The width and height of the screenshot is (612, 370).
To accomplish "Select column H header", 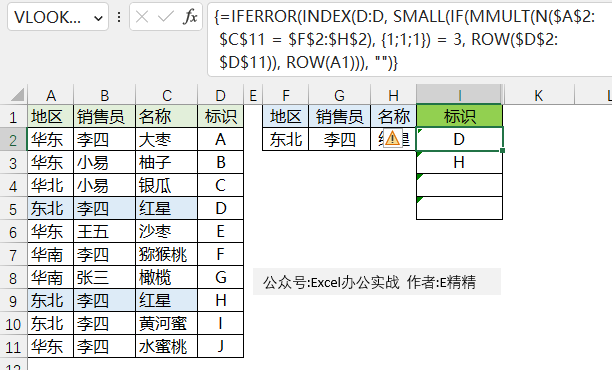I will (393, 96).
